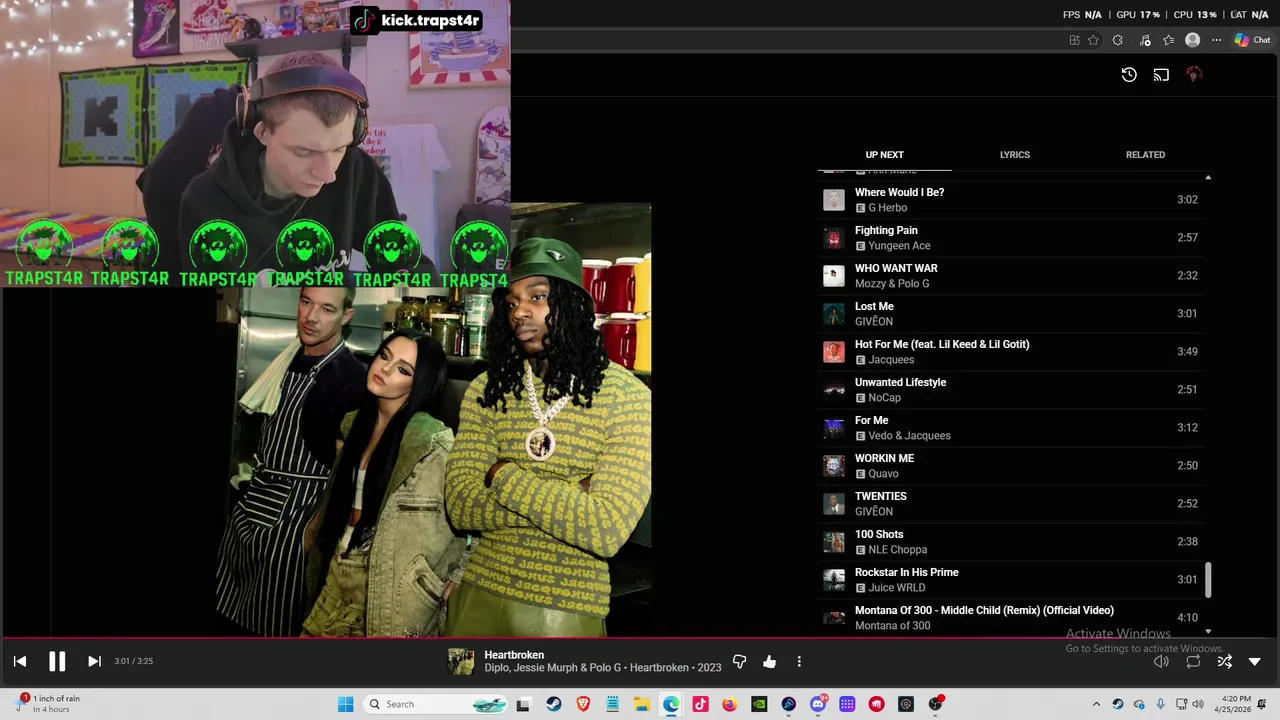The width and height of the screenshot is (1280, 720).
Task: Play 'WORKIN ME' by Quavo
Action: (1010, 466)
